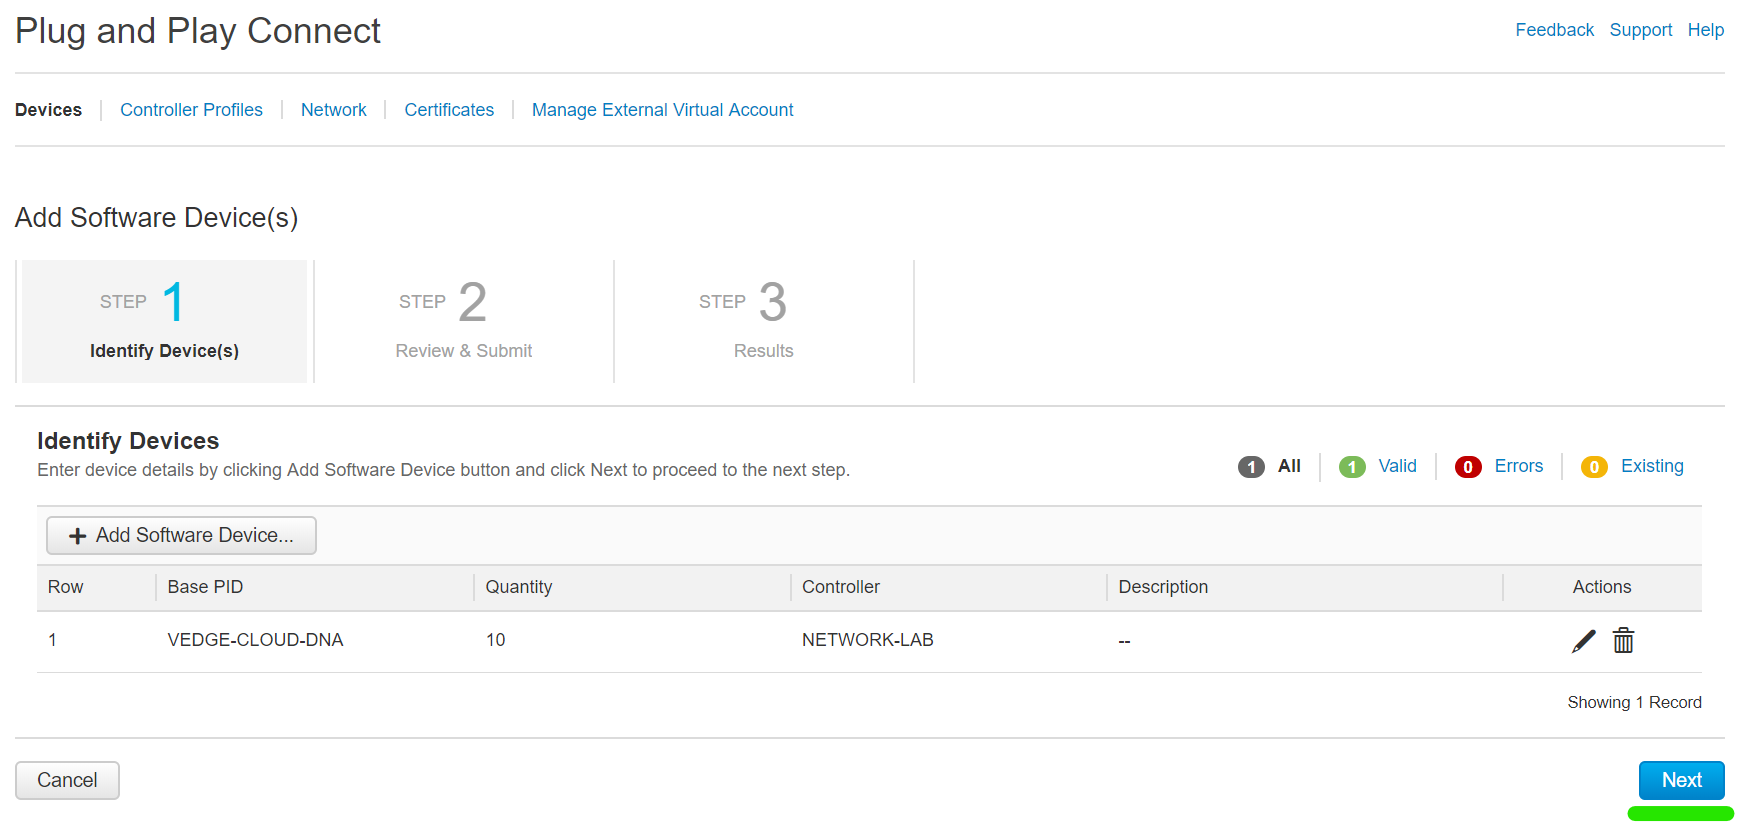Click the Identify Devices heading

click(x=128, y=441)
